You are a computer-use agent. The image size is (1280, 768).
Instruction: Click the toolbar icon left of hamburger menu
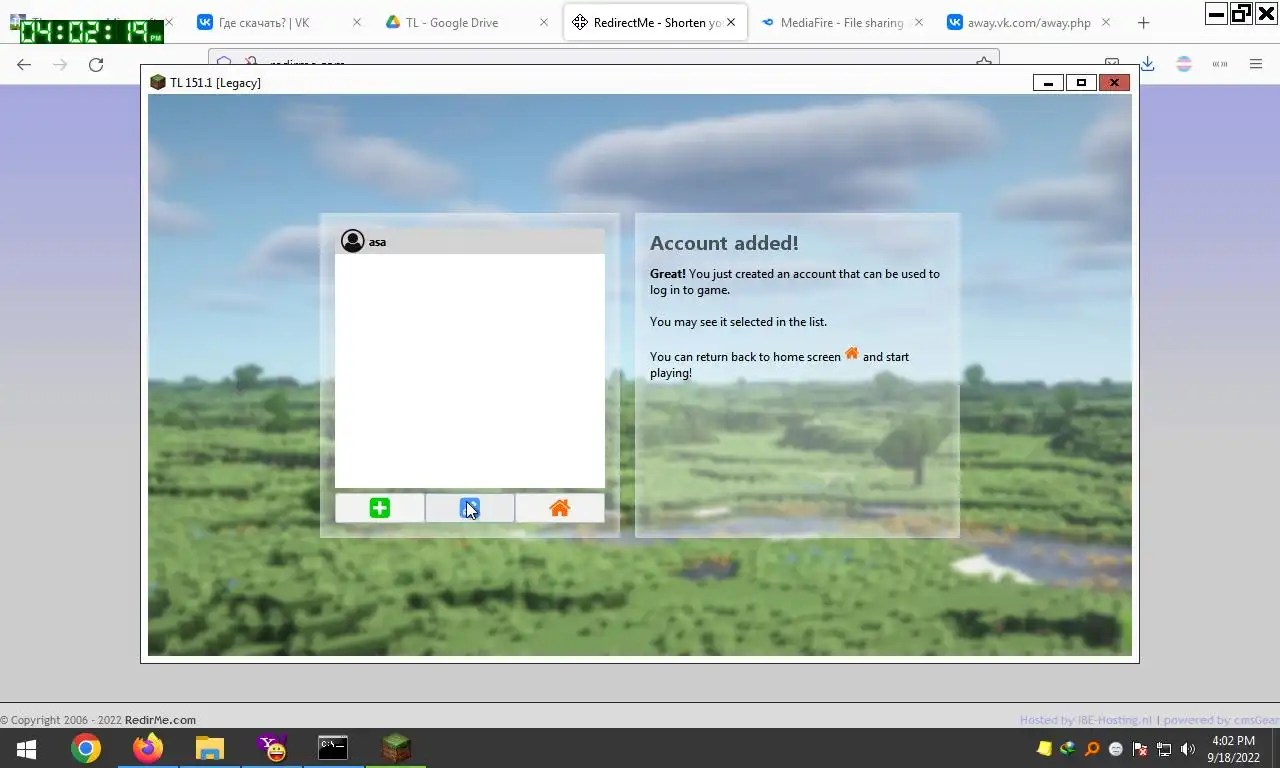pos(1220,64)
